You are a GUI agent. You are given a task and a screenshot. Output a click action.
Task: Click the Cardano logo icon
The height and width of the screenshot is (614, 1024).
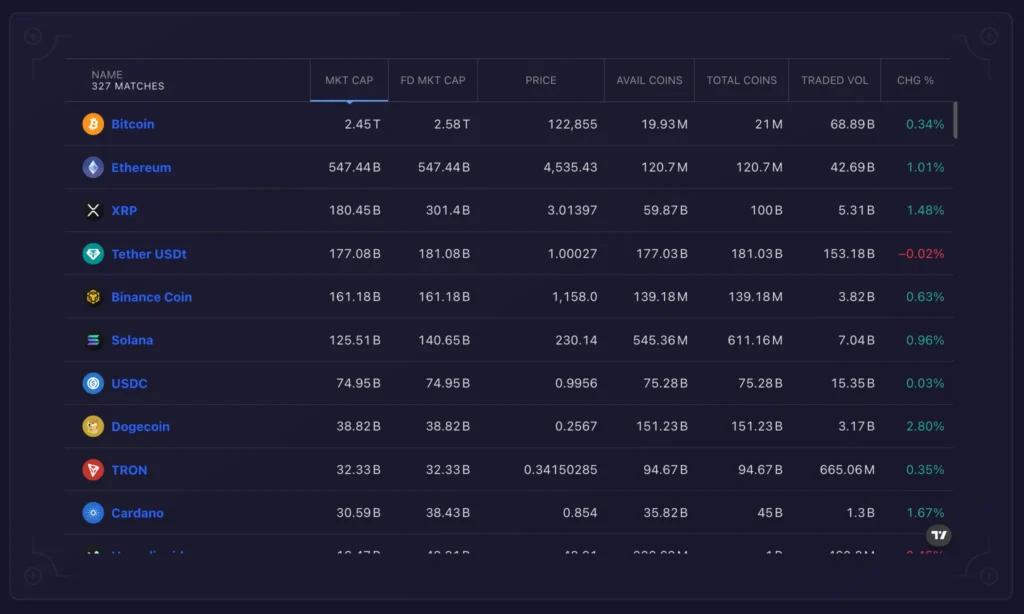[x=93, y=513]
